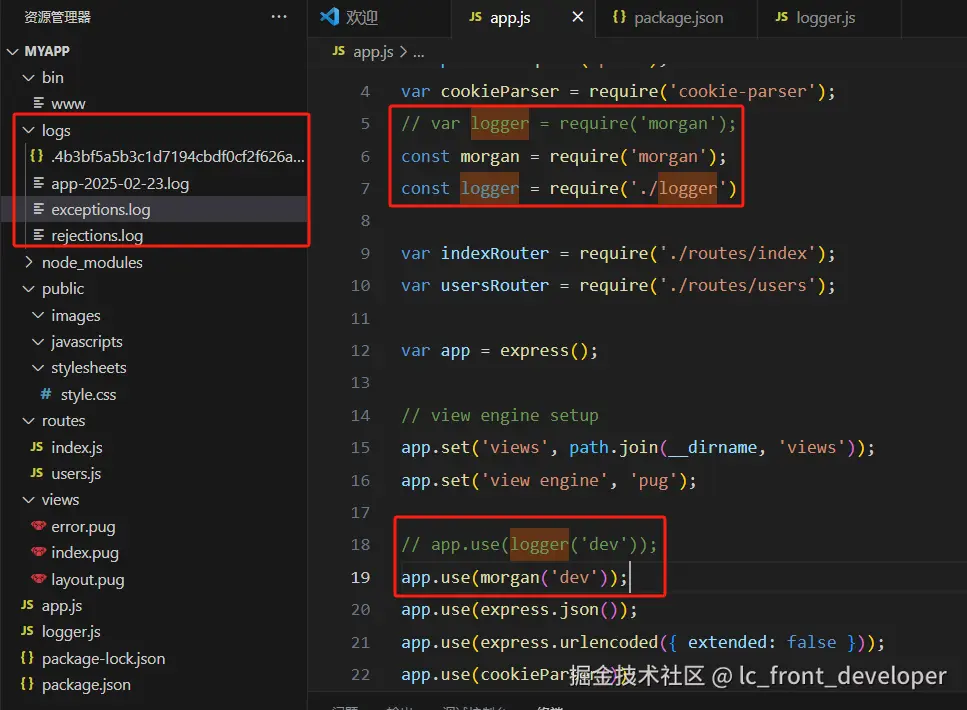
Task: Click line number 19 in the gutter
Action: (360, 577)
